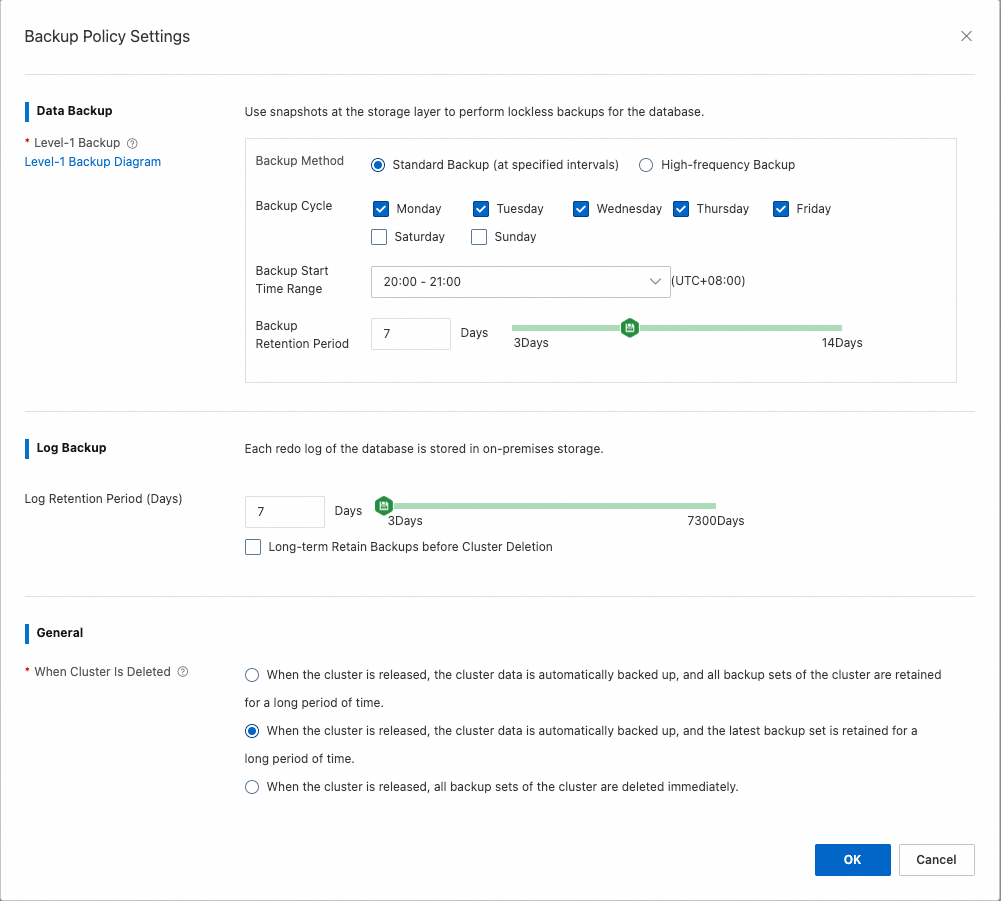Open help tooltip beside When Cluster Is Deleted
The height and width of the screenshot is (901, 1001).
pos(183,672)
